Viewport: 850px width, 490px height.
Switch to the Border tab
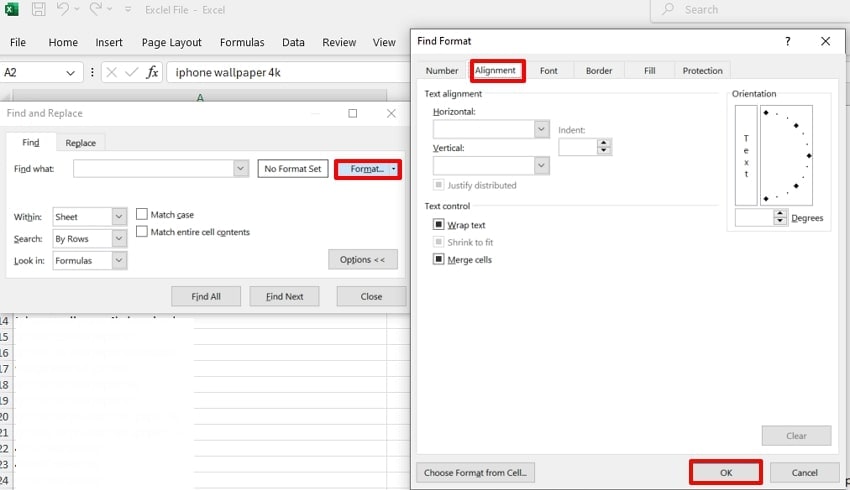click(598, 70)
